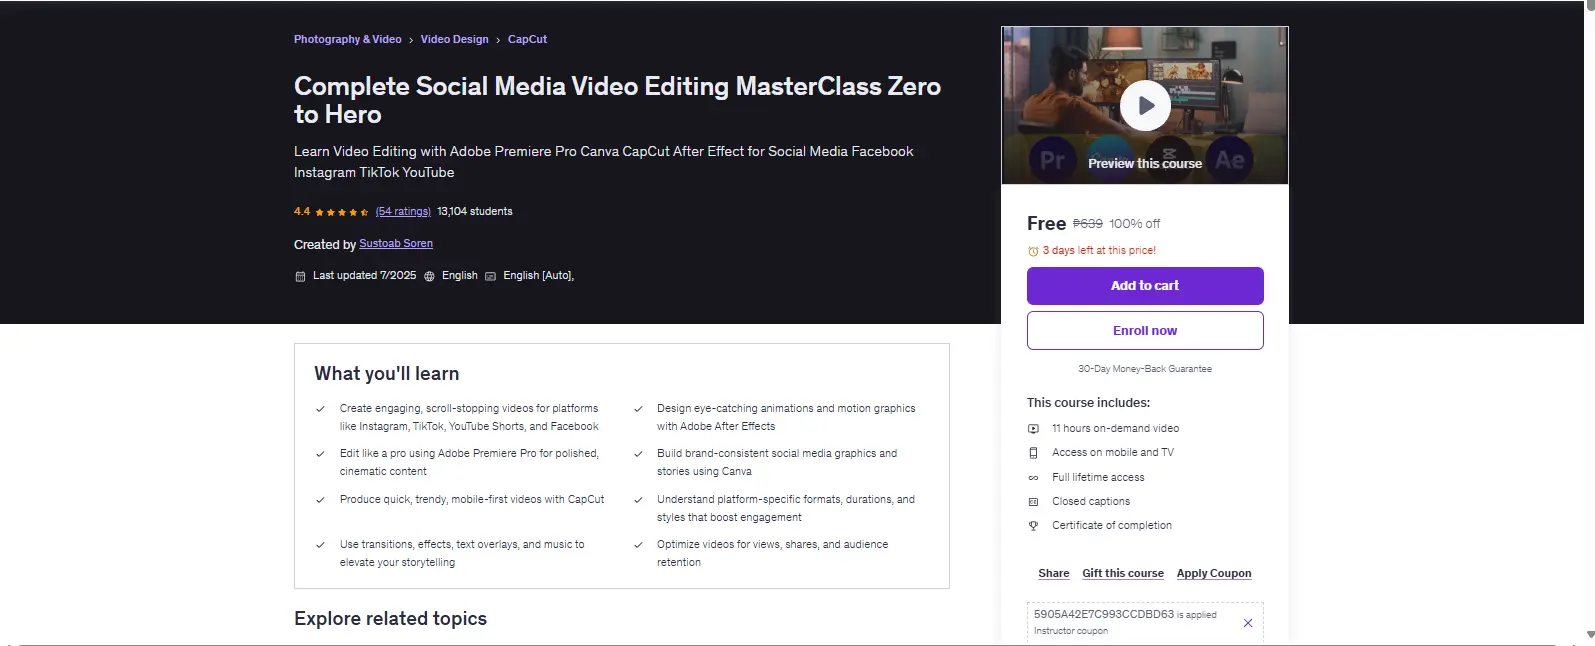1595x646 pixels.
Task: Click checkmark beside Build brand-consistent graphics
Action: (x=638, y=454)
